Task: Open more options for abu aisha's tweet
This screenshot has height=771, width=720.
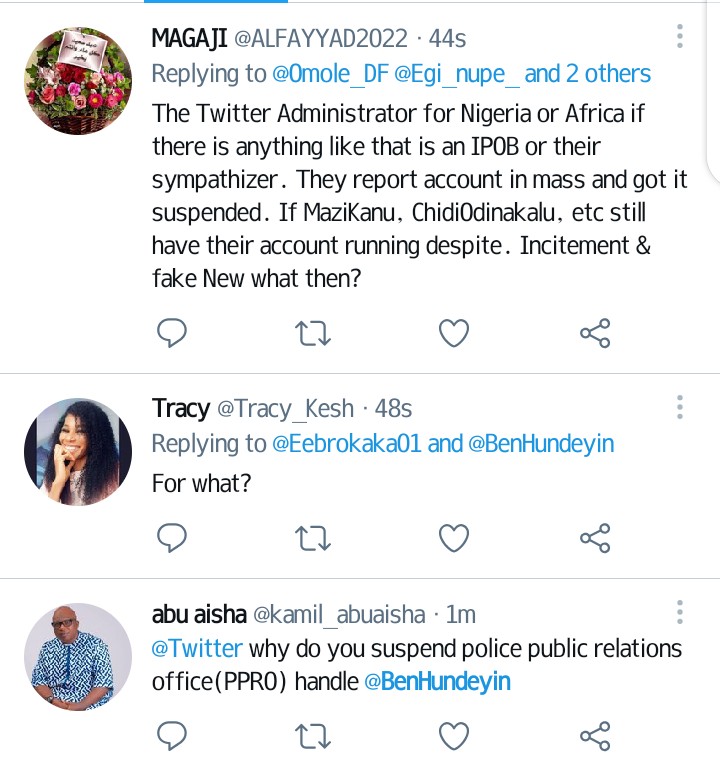Action: click(680, 612)
